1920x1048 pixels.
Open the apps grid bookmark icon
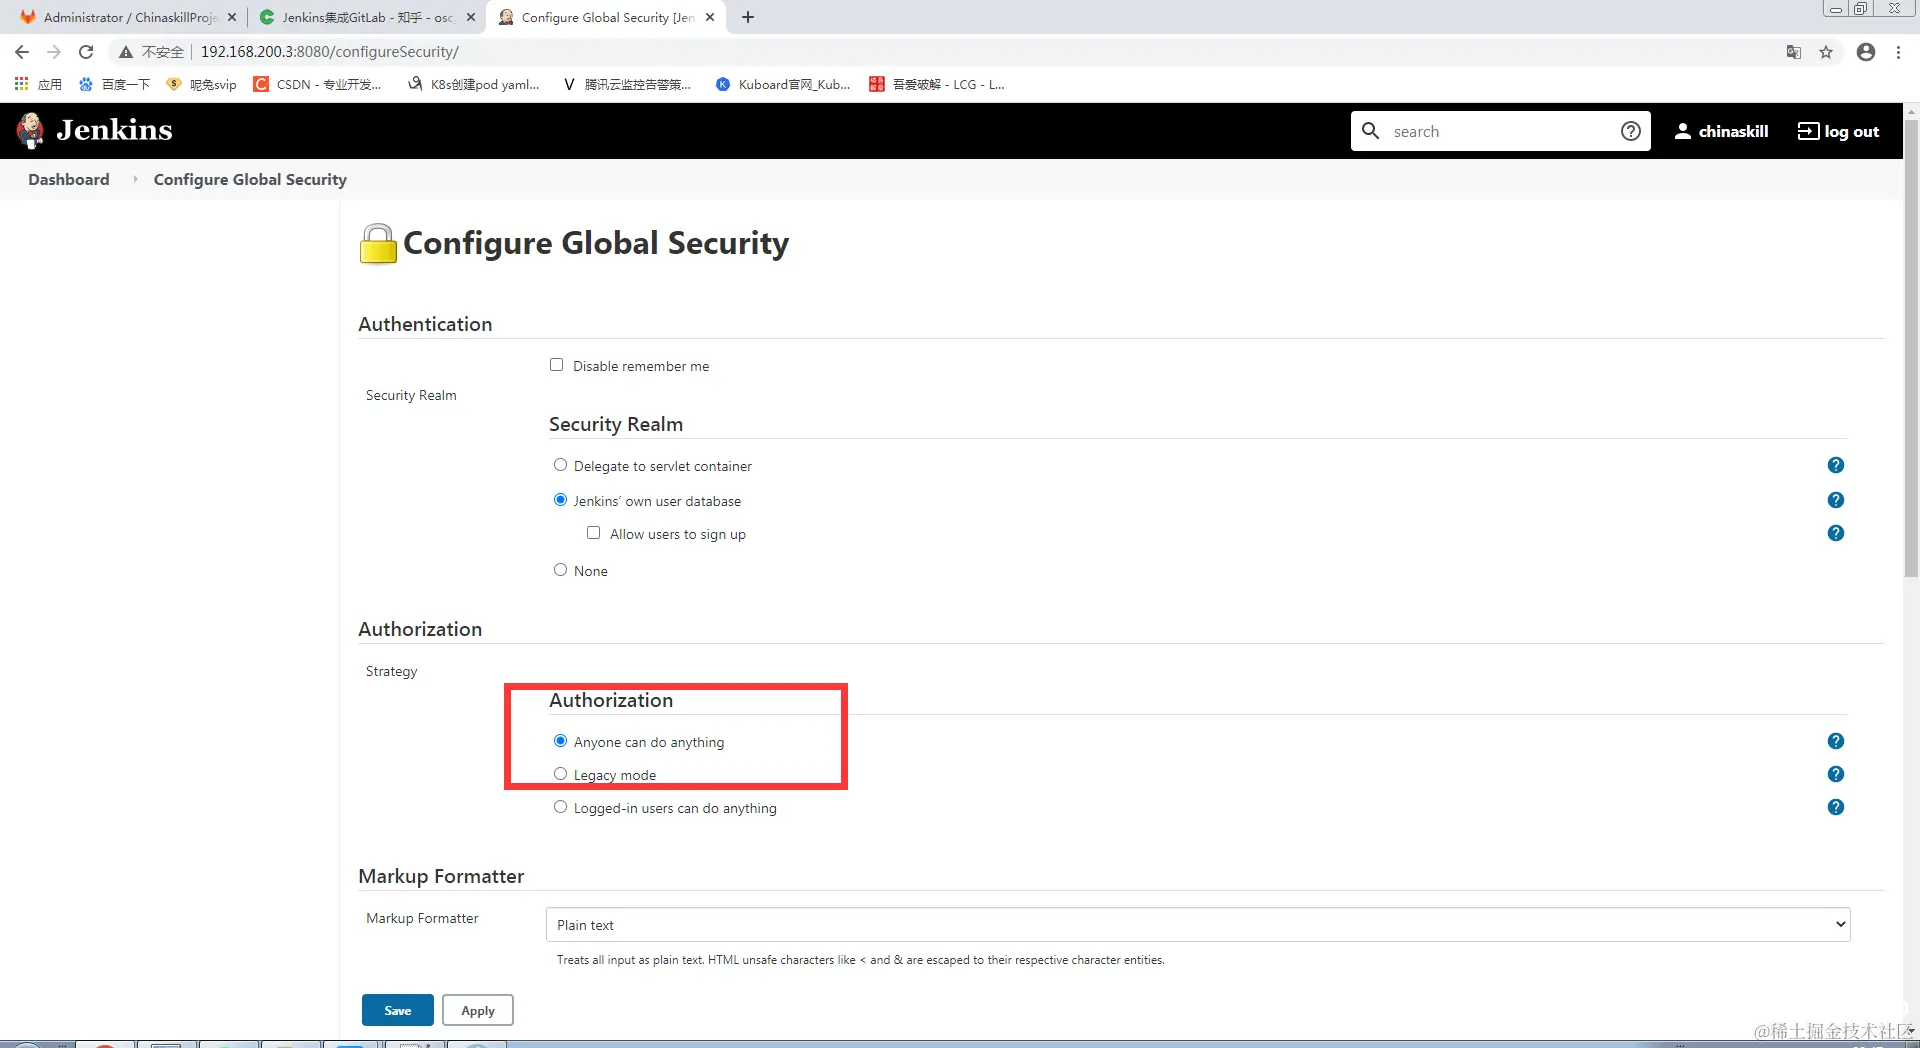pyautogui.click(x=21, y=84)
